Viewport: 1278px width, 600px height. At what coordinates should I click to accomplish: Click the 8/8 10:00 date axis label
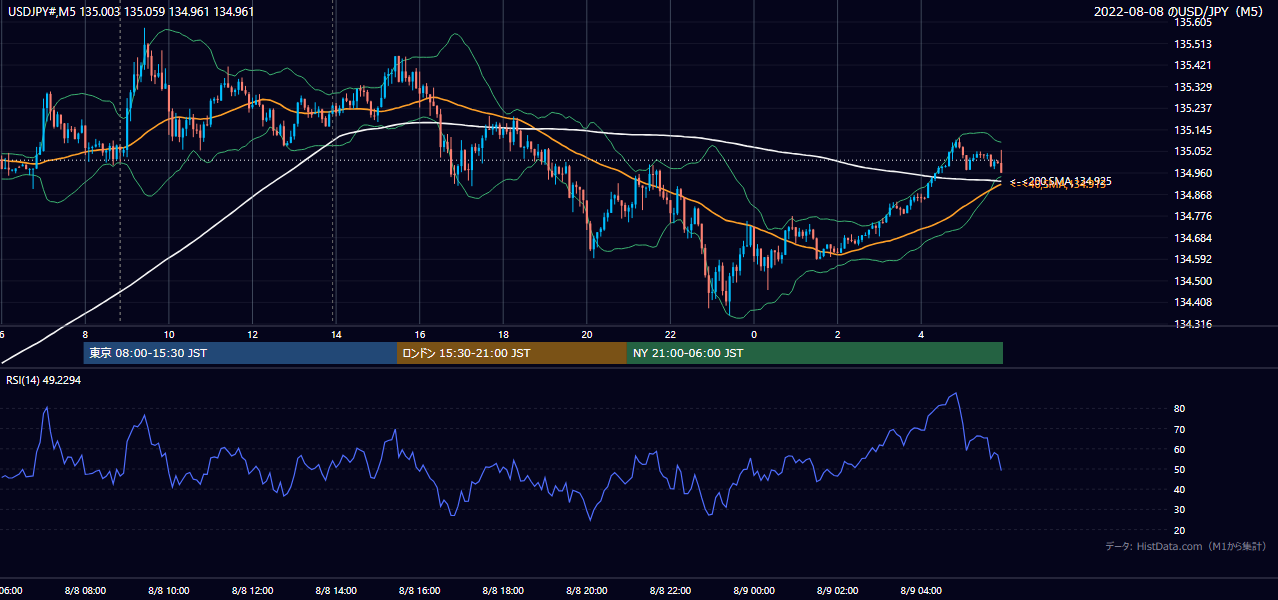(169, 591)
